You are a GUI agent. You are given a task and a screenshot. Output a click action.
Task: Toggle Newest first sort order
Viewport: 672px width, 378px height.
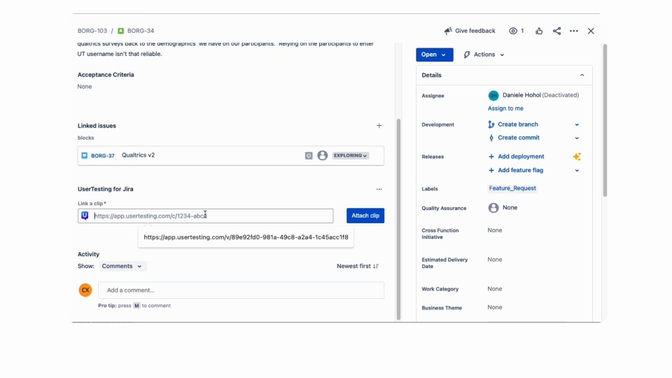357,266
